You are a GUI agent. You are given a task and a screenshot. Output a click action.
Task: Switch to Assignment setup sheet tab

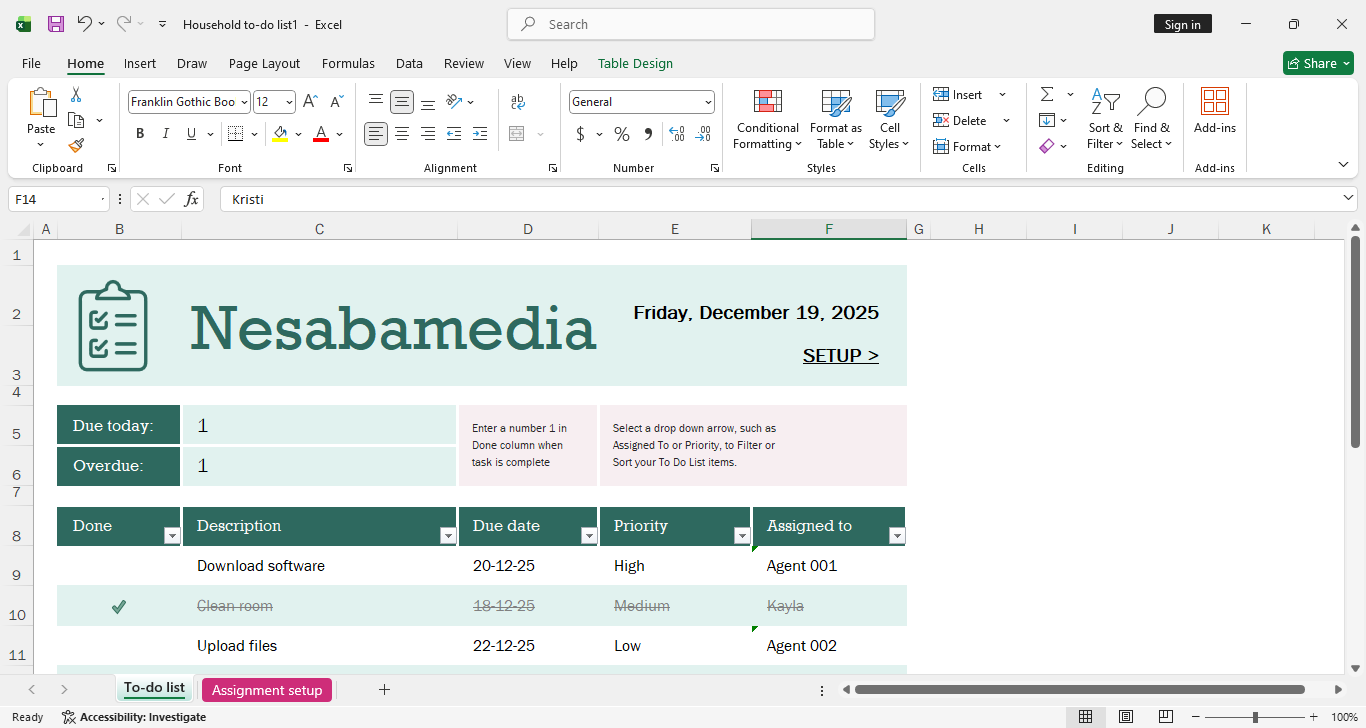click(x=267, y=690)
